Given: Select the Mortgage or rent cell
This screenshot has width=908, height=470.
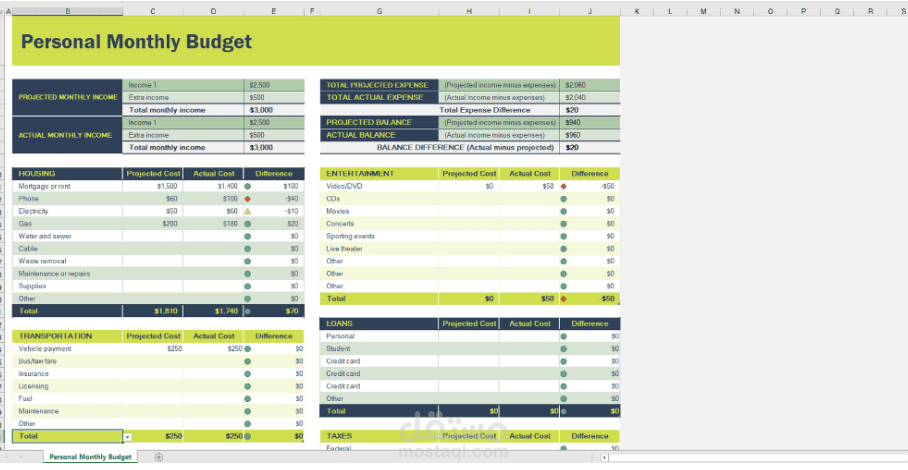Looking at the screenshot, I should (68, 186).
